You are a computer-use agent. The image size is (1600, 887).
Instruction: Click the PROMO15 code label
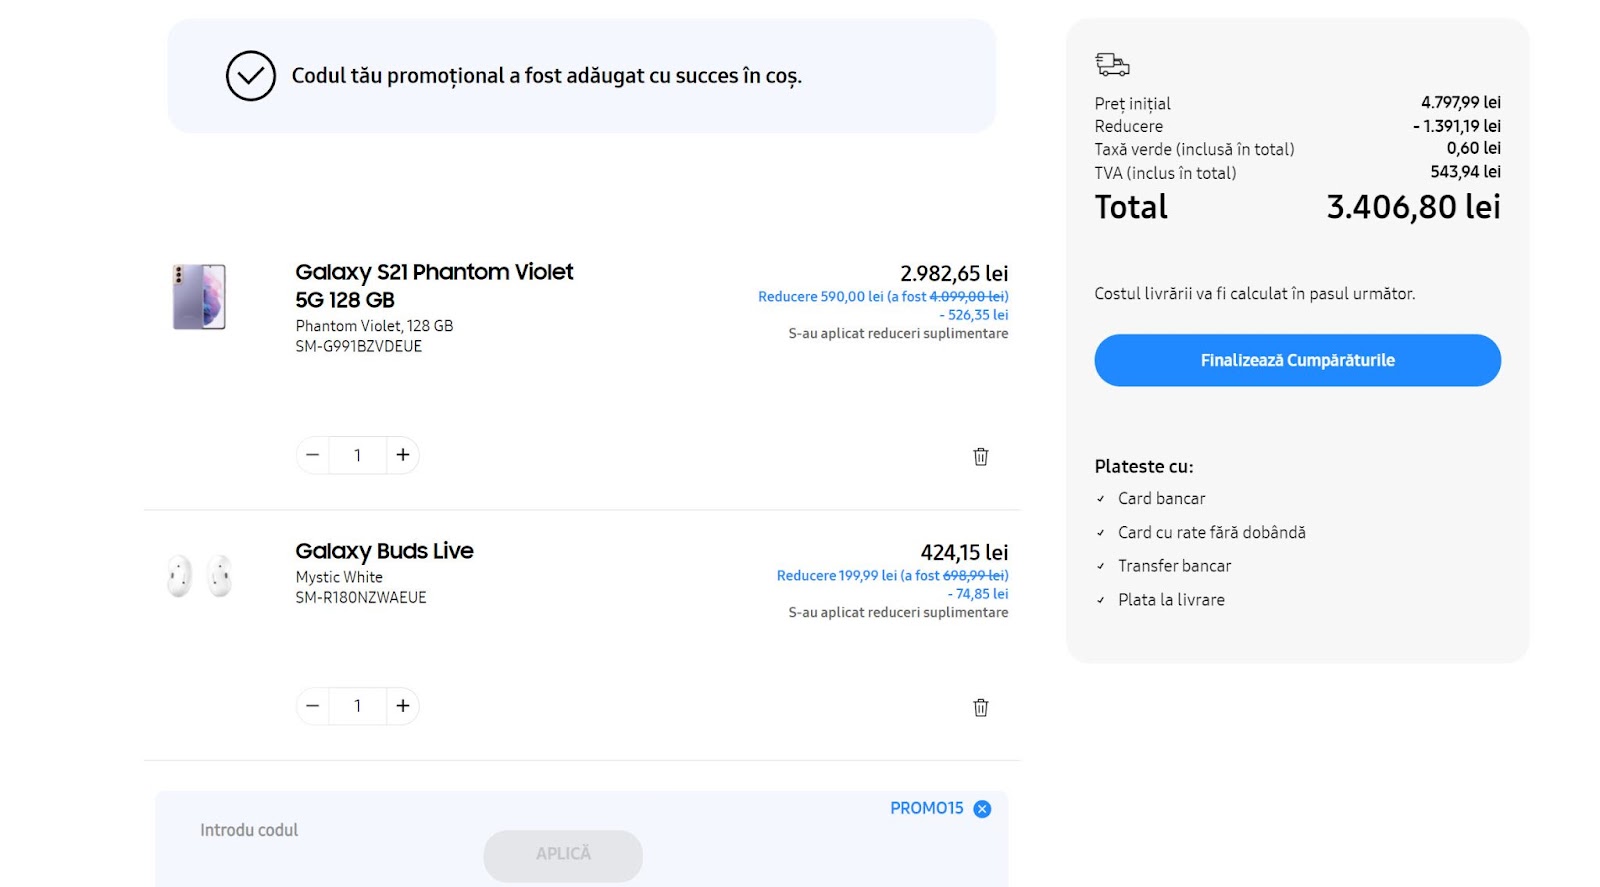pos(926,808)
